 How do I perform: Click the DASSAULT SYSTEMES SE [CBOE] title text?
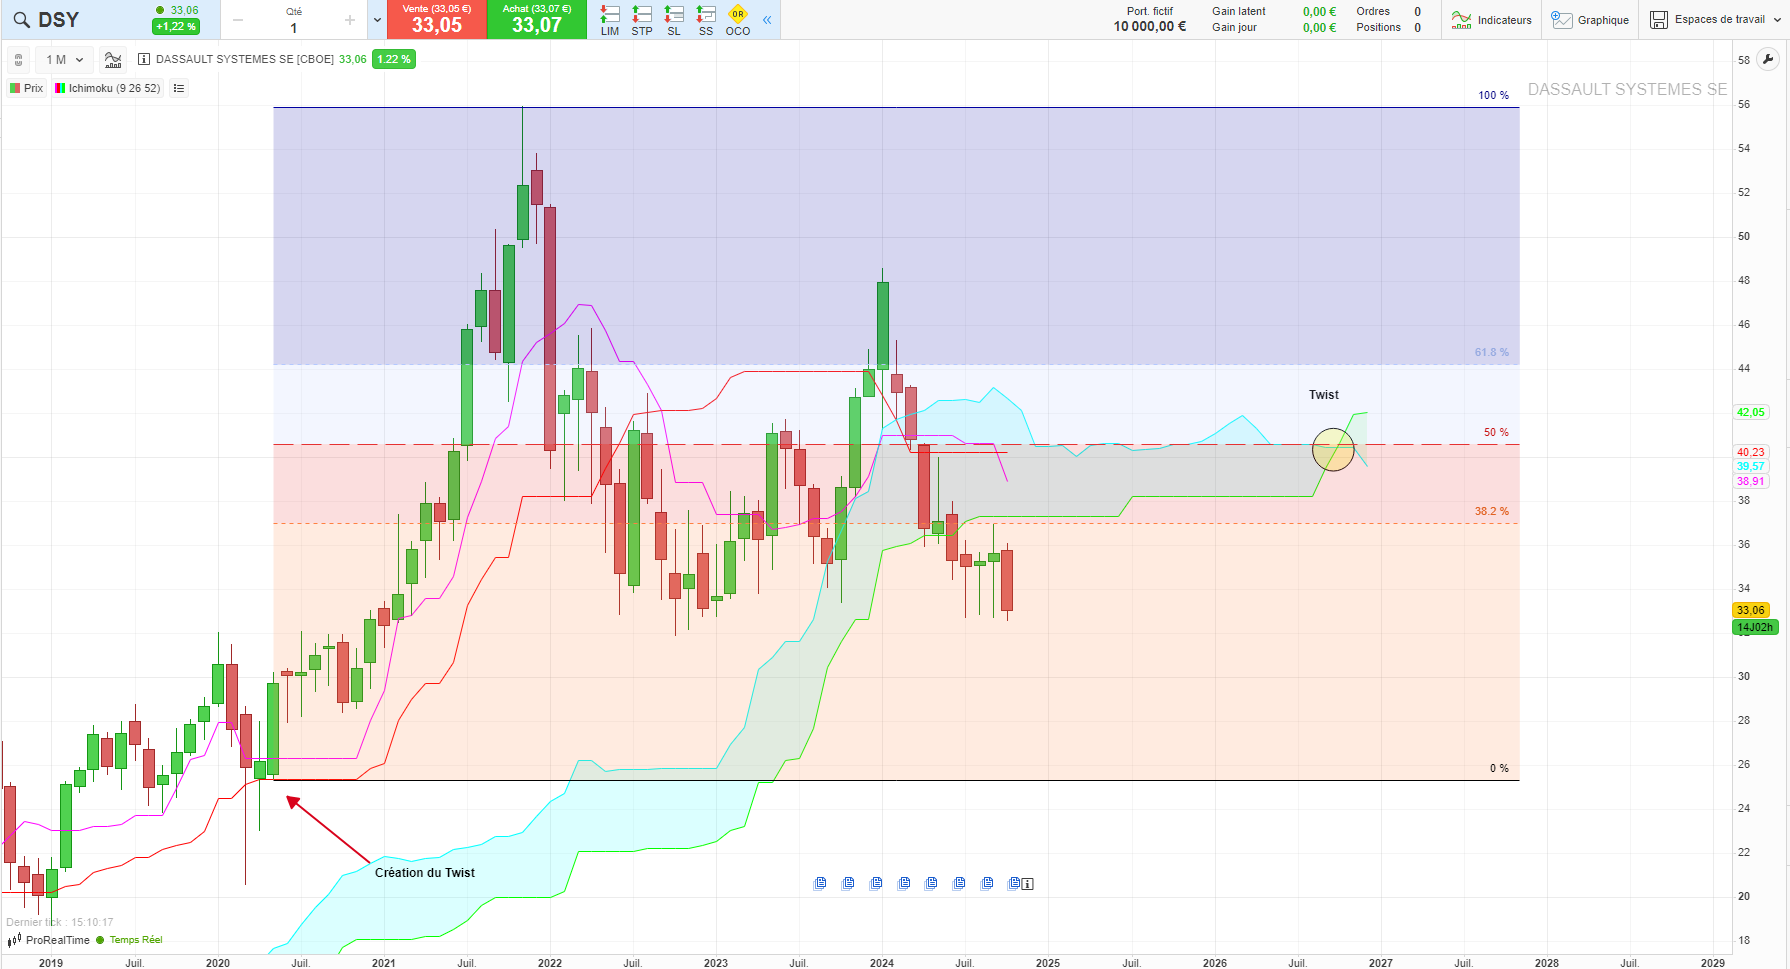pyautogui.click(x=245, y=60)
